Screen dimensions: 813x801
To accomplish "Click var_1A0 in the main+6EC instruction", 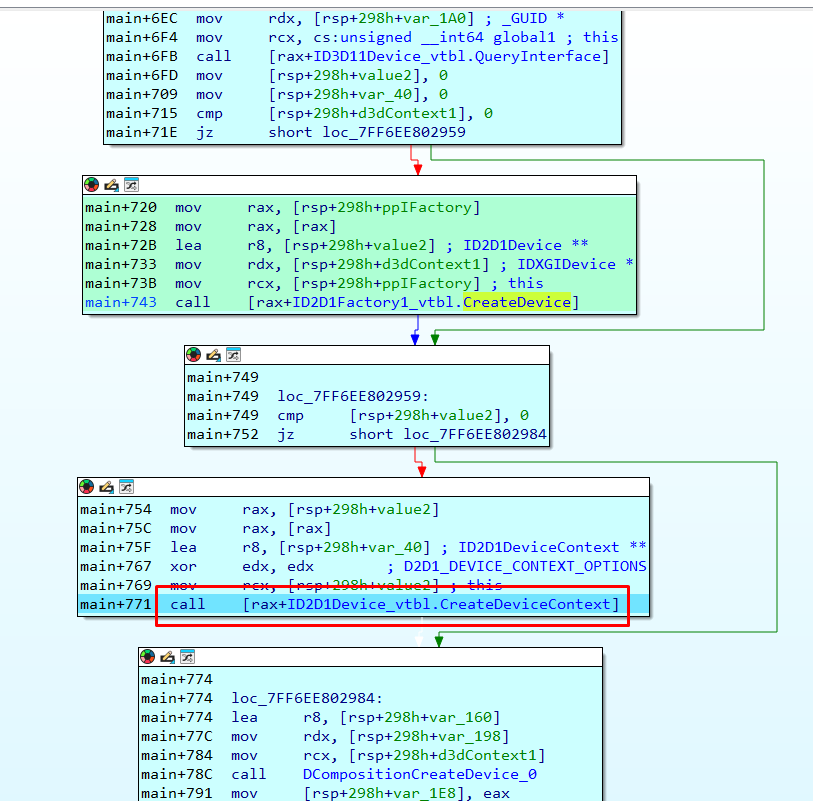I will point(439,19).
